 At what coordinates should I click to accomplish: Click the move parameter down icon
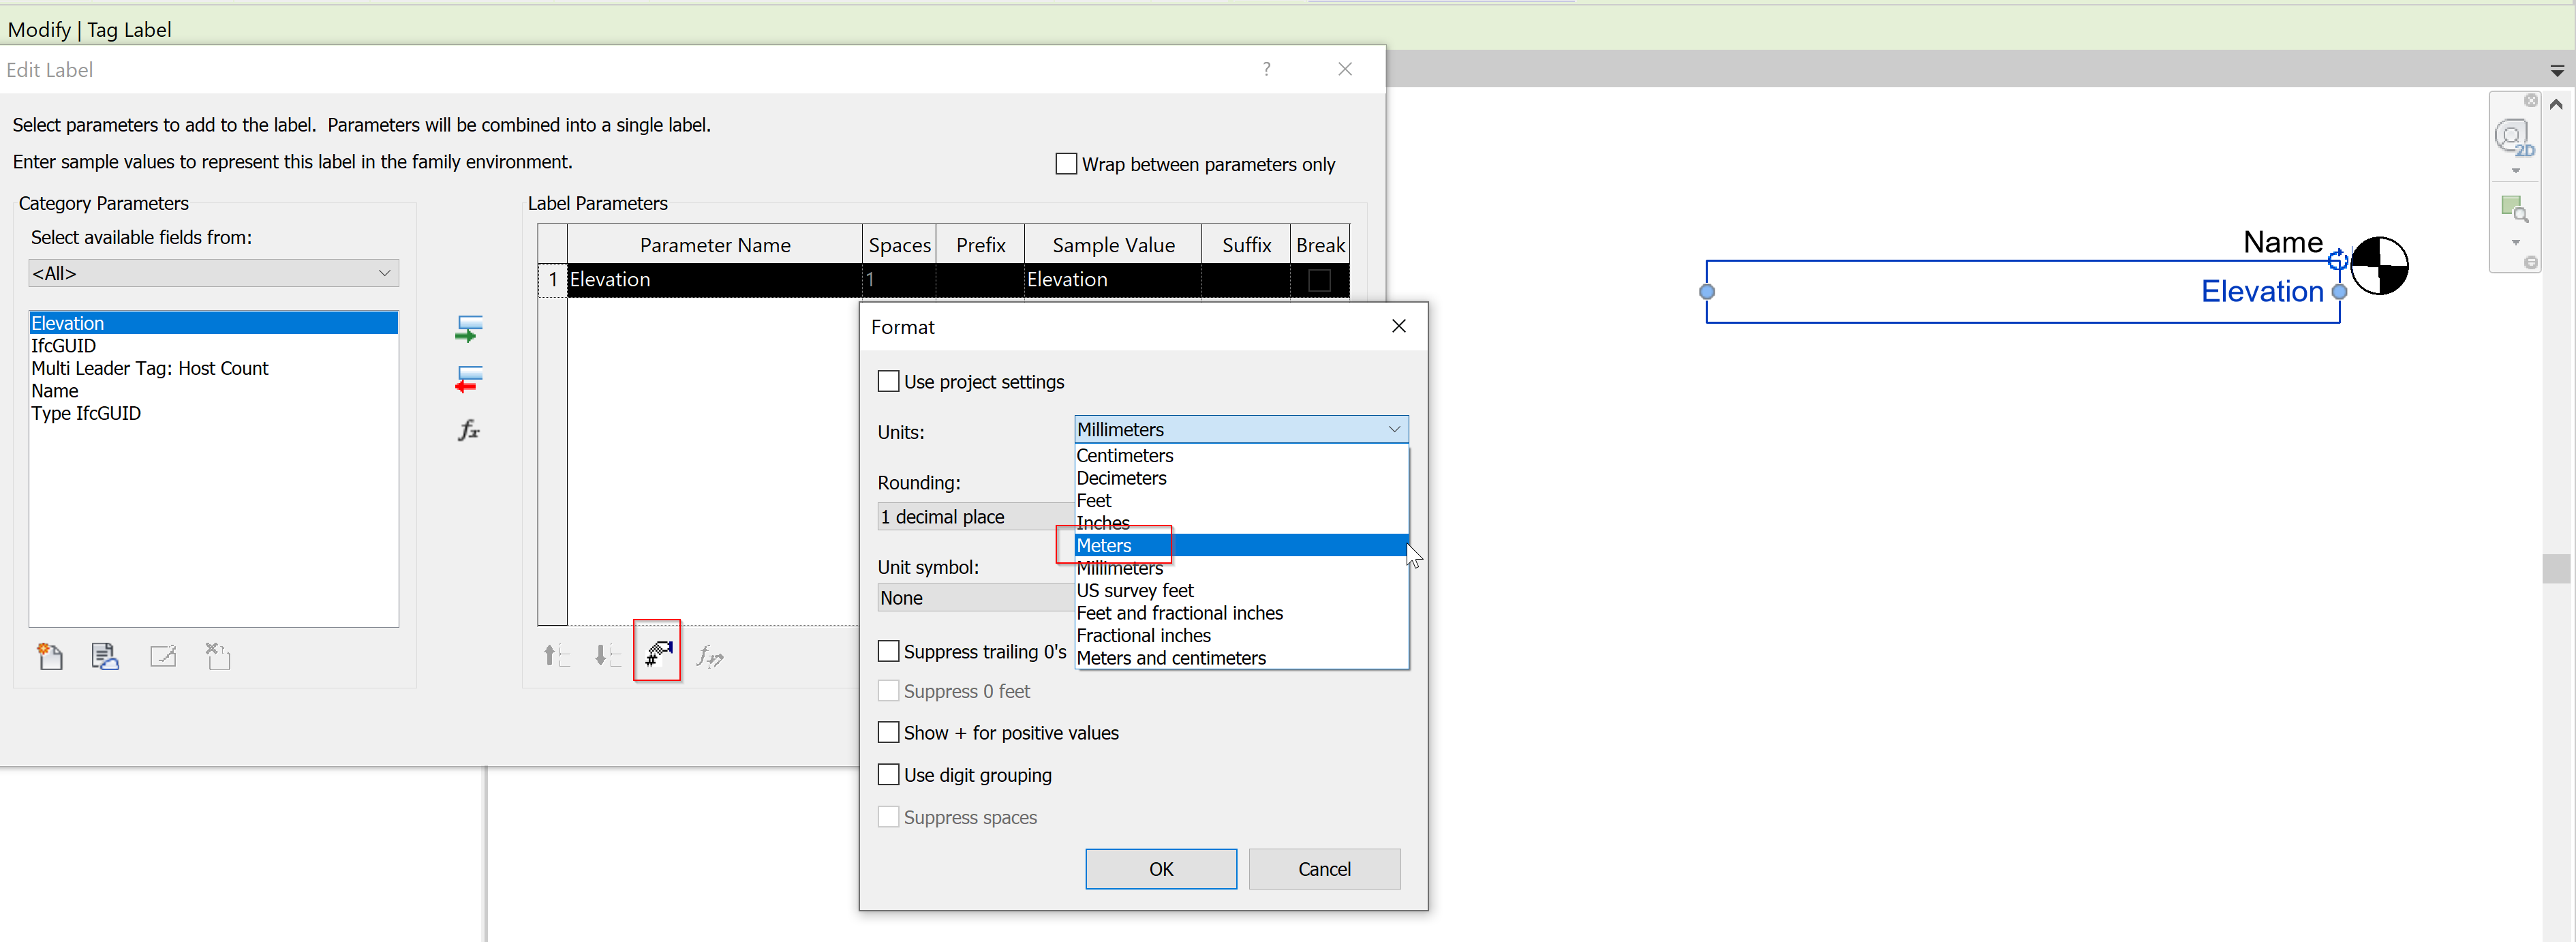tap(607, 656)
